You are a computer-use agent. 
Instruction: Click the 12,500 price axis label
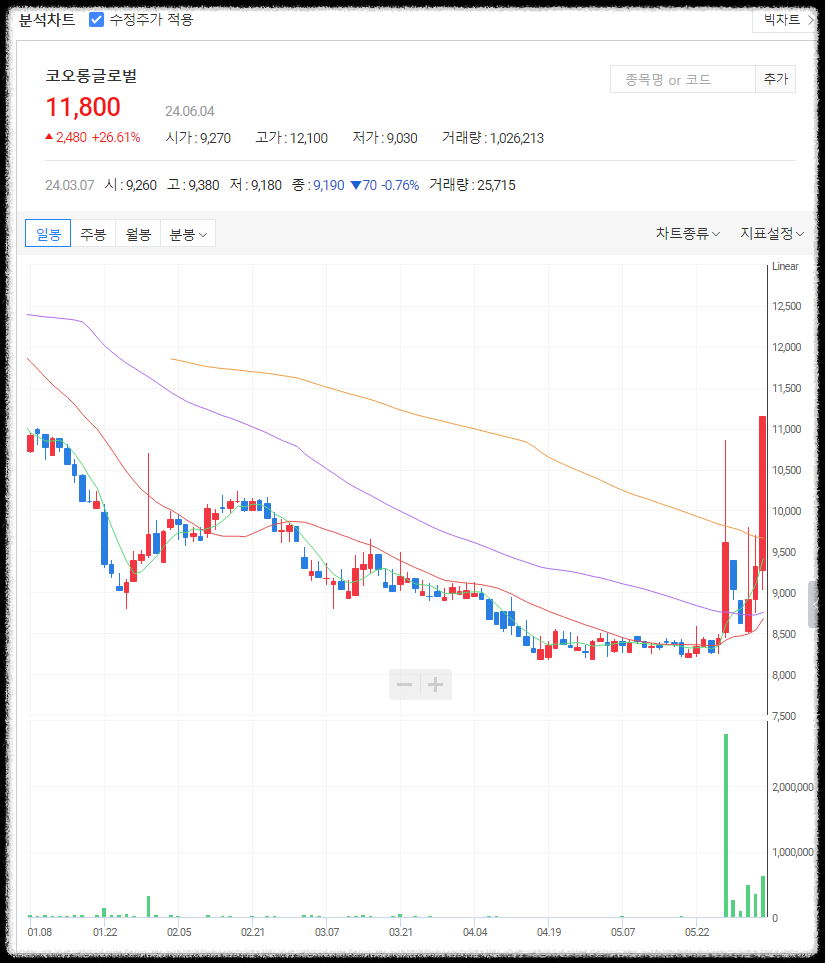click(x=786, y=306)
